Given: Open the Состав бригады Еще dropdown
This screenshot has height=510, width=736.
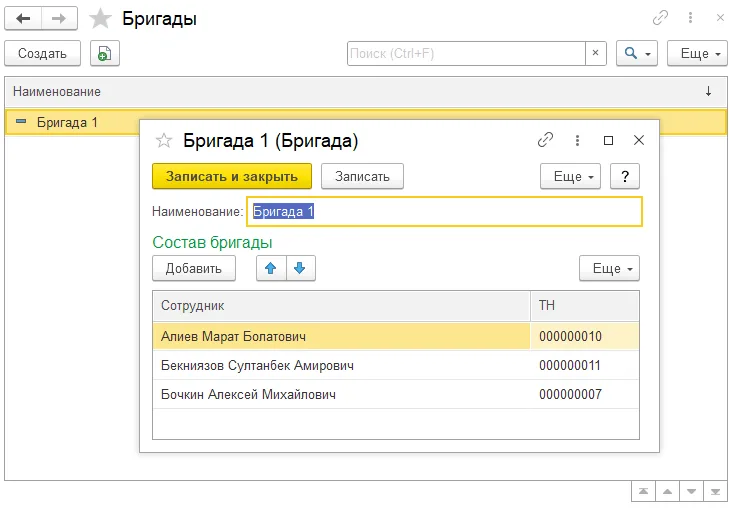Looking at the screenshot, I should point(609,268).
